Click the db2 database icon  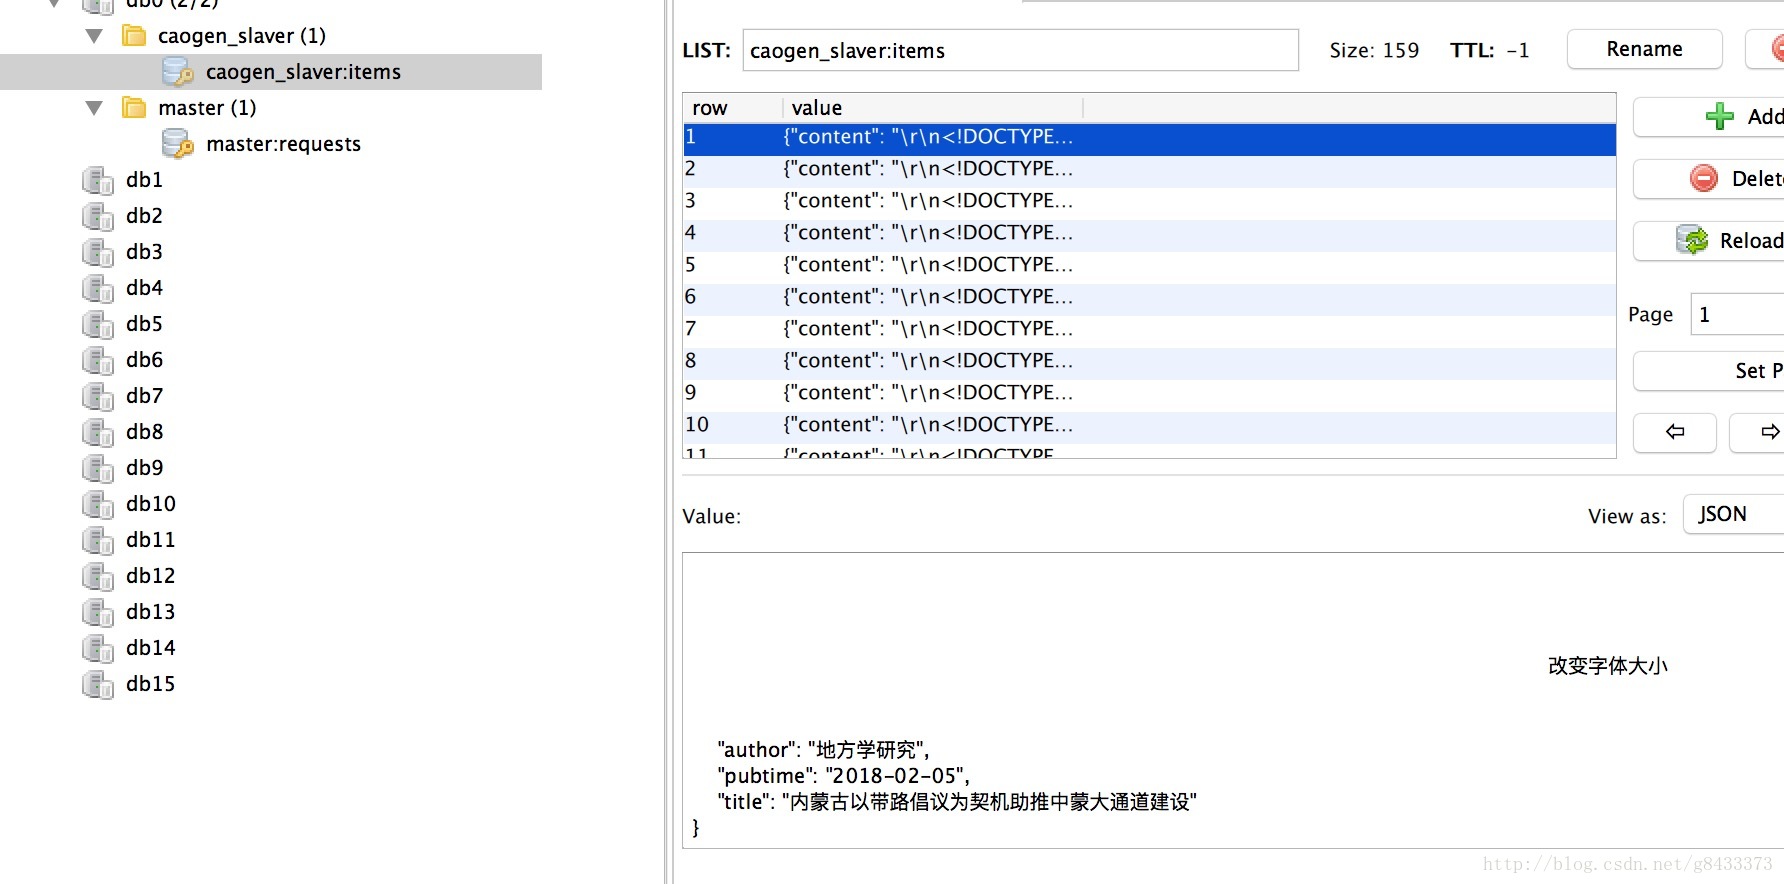click(98, 217)
